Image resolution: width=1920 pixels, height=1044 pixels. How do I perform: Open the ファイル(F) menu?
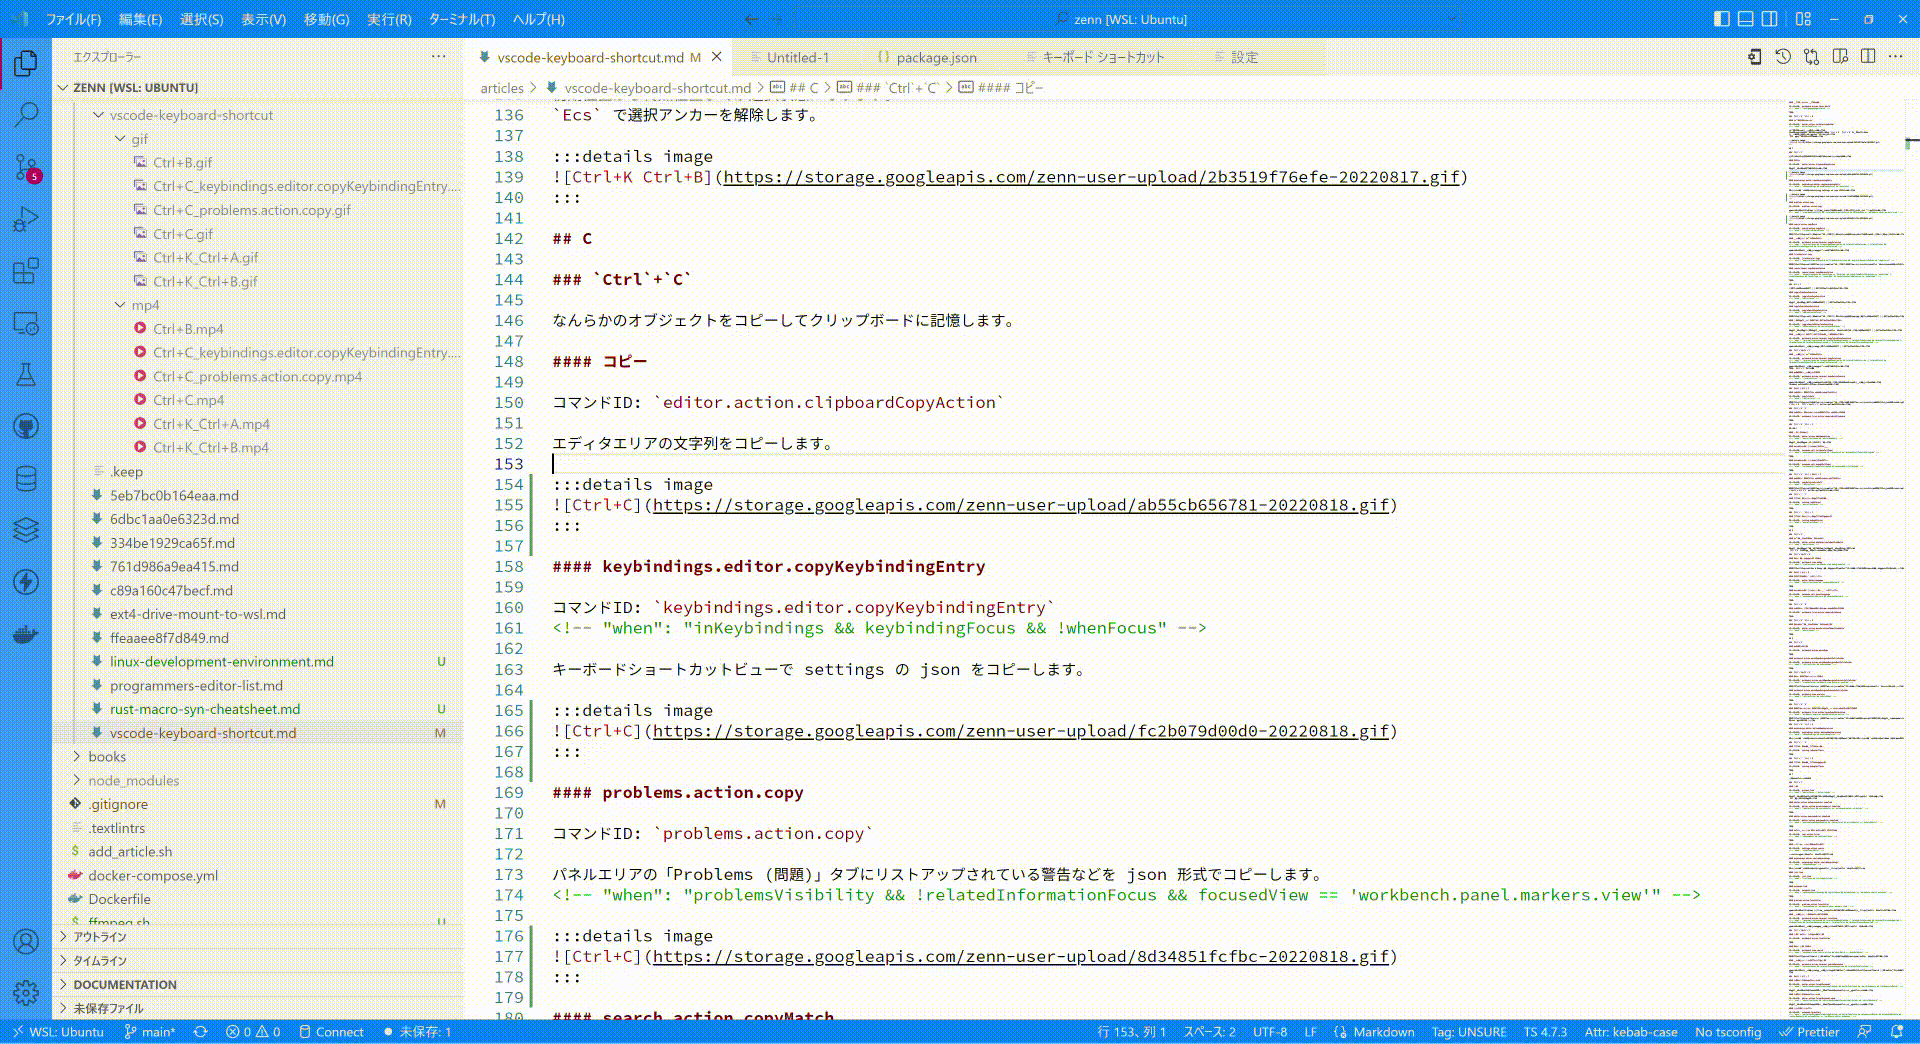tap(73, 19)
